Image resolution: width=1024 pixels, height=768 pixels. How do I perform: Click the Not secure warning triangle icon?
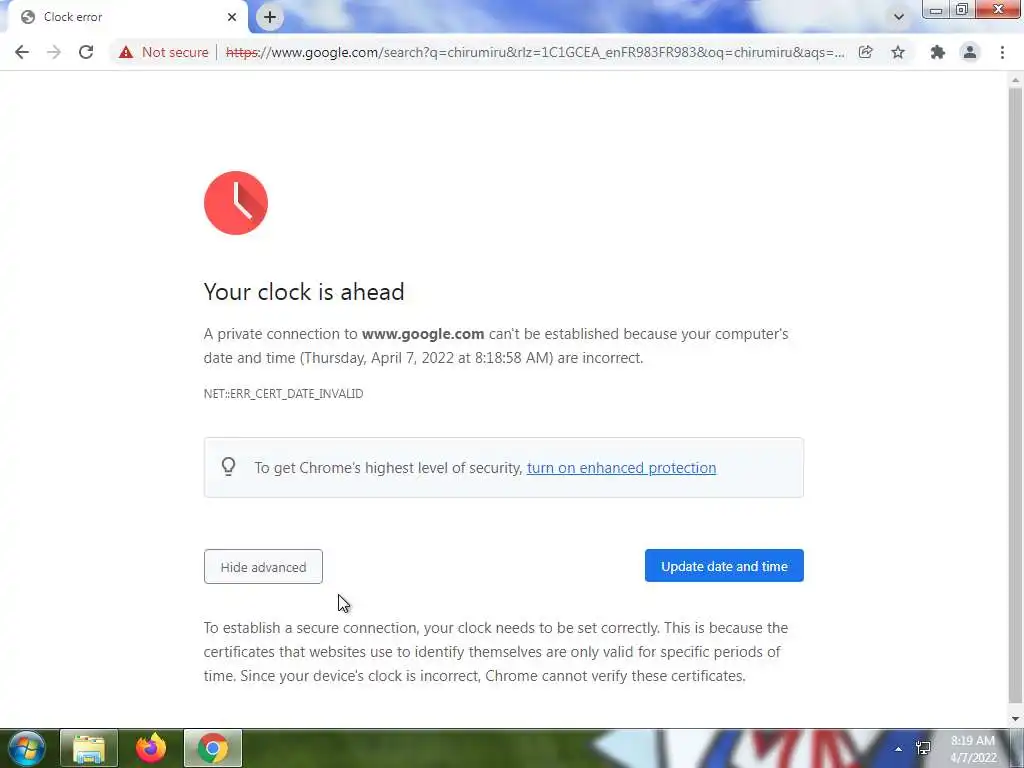coord(126,52)
